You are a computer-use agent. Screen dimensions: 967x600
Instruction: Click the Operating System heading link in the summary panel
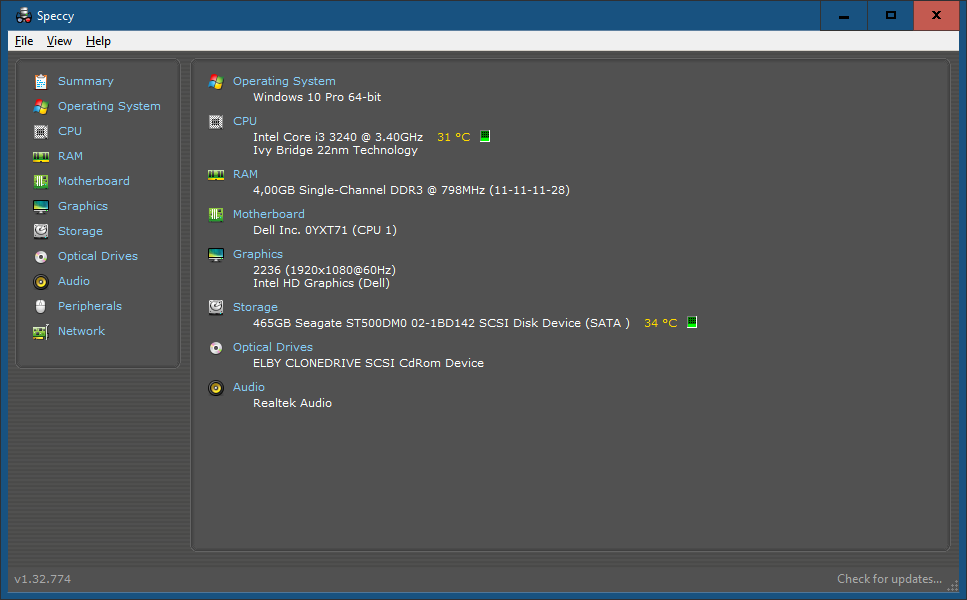[x=284, y=81]
